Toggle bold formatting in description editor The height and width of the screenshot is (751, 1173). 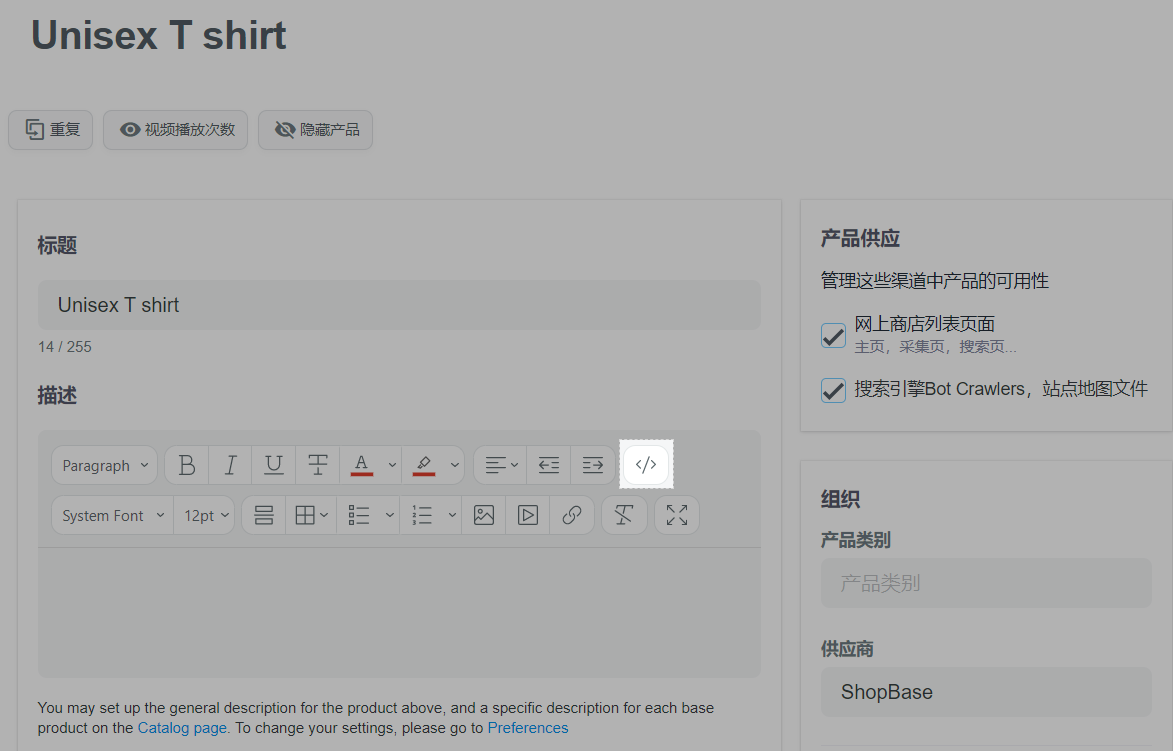[x=187, y=465]
